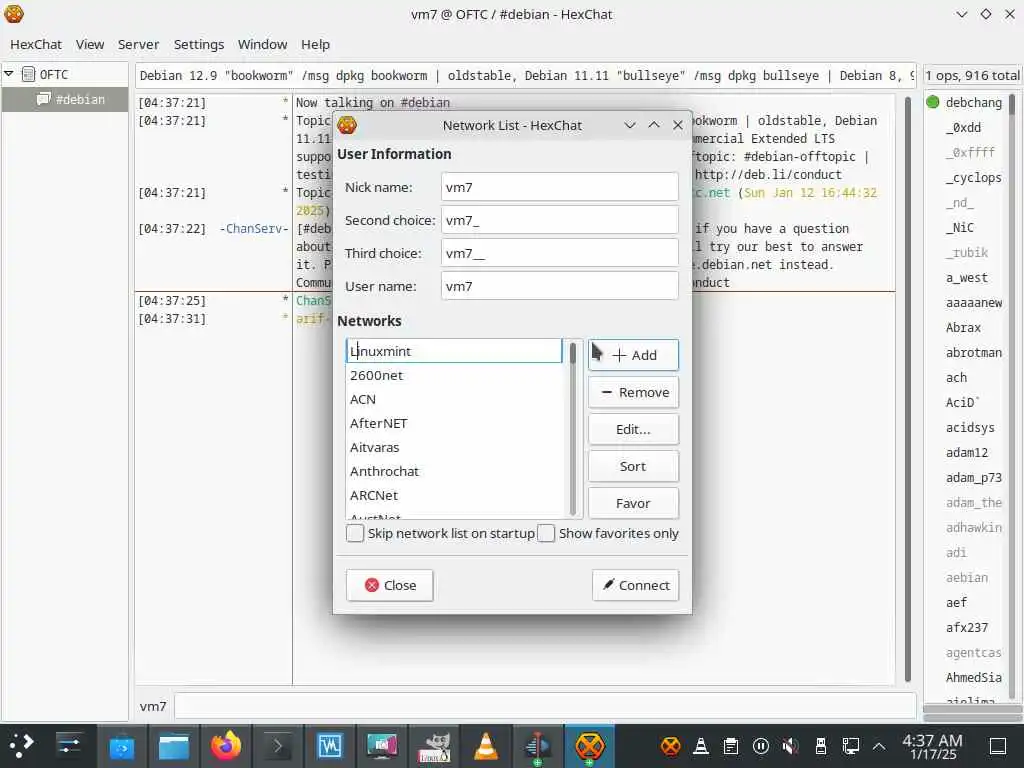Click the HexChat logo in the main window corner

click(x=14, y=13)
